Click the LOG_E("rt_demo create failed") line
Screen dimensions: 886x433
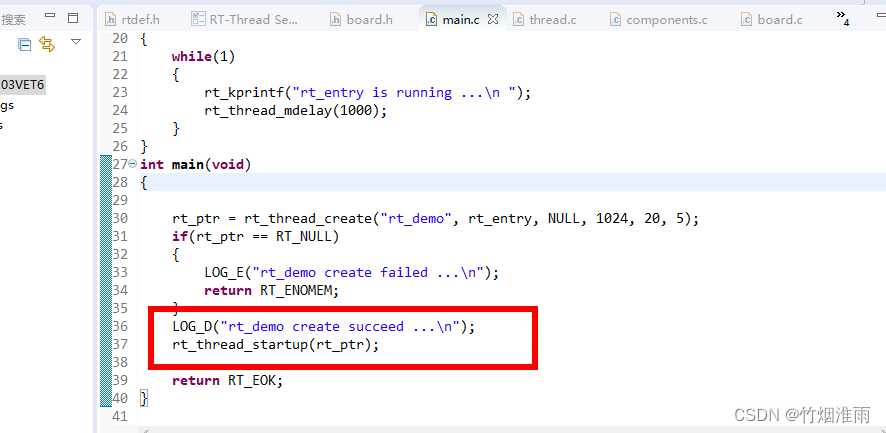click(x=351, y=272)
